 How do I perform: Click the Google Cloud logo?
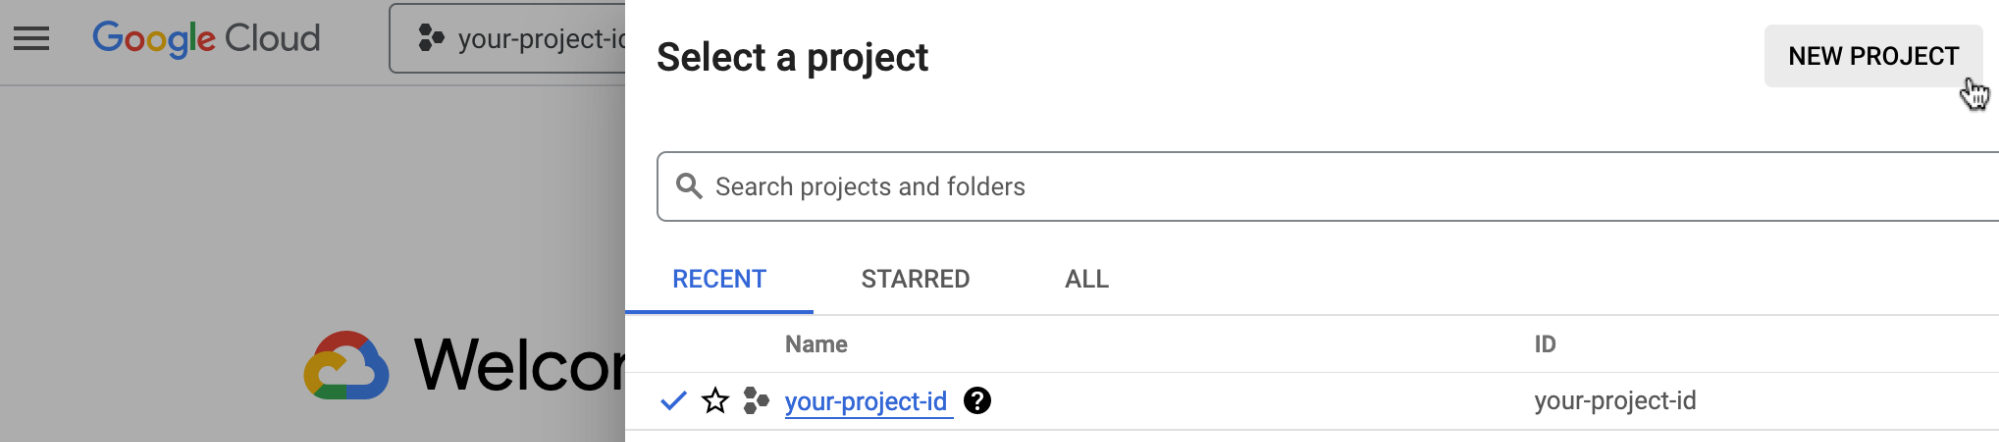click(206, 39)
